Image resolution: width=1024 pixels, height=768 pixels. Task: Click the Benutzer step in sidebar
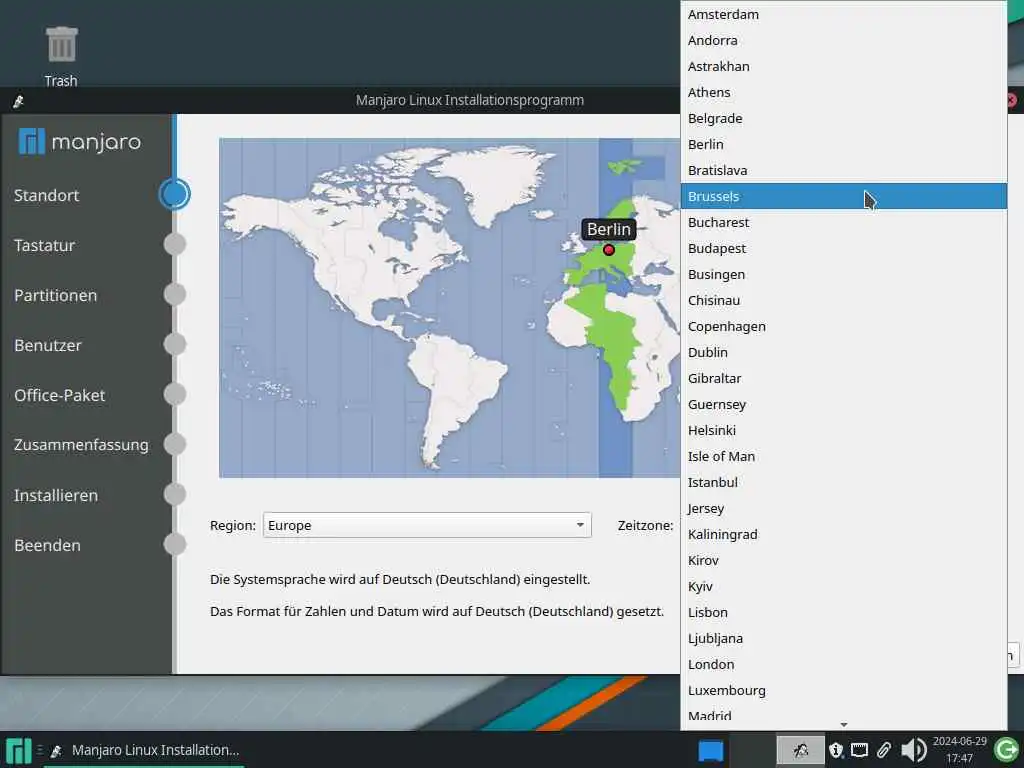48,345
